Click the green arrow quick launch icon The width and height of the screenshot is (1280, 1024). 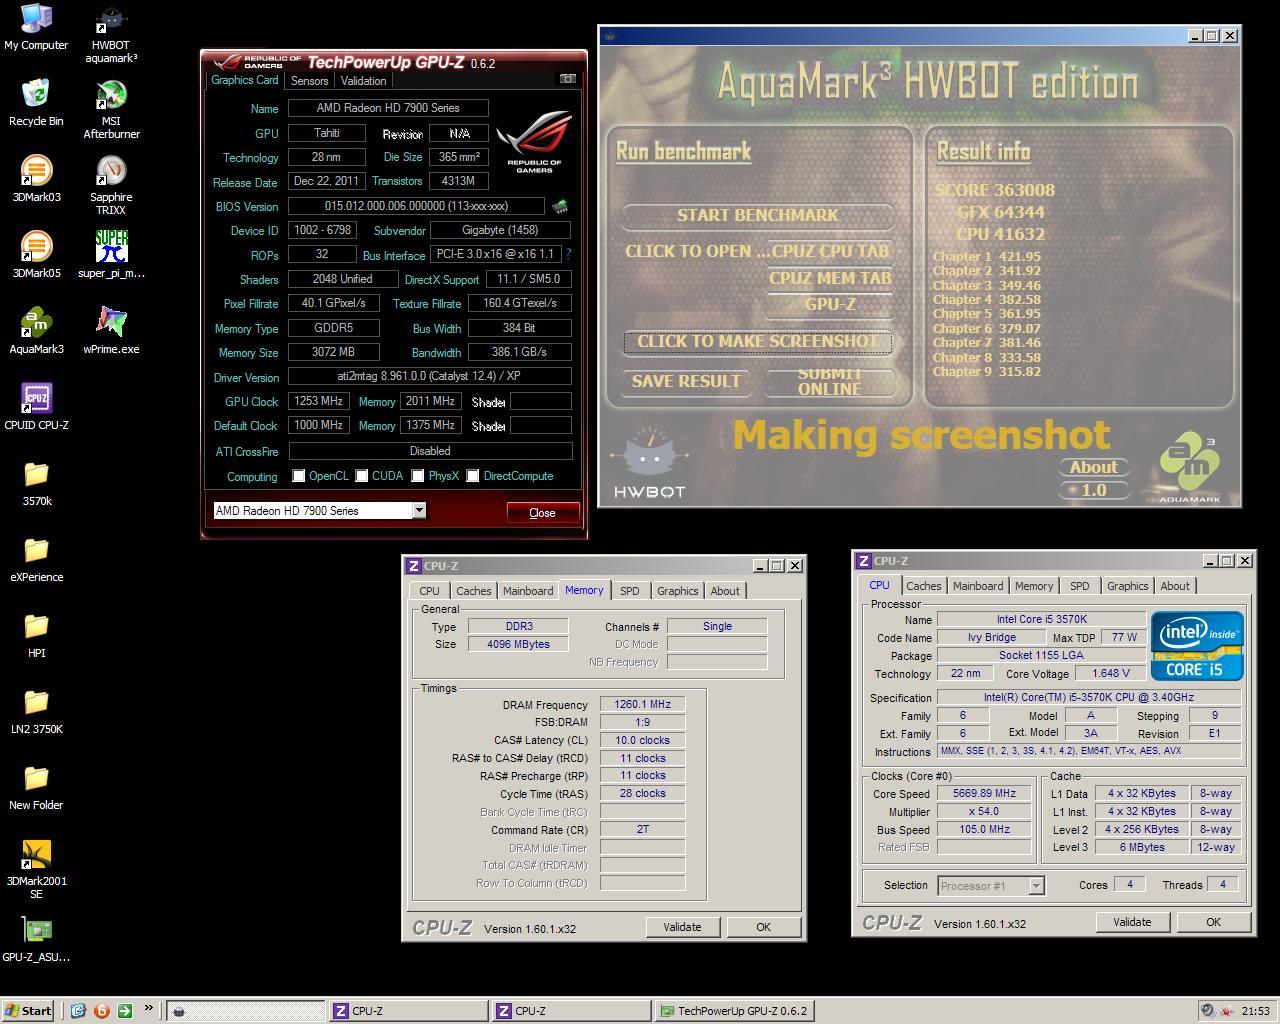click(x=124, y=1011)
